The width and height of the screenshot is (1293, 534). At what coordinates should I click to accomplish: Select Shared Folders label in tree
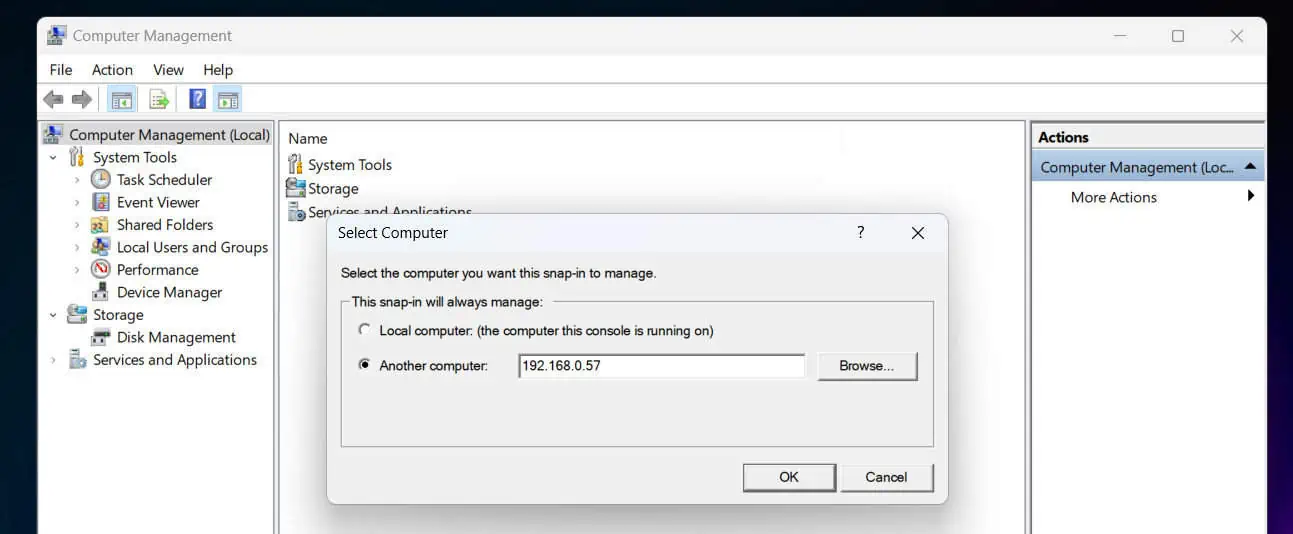click(165, 225)
